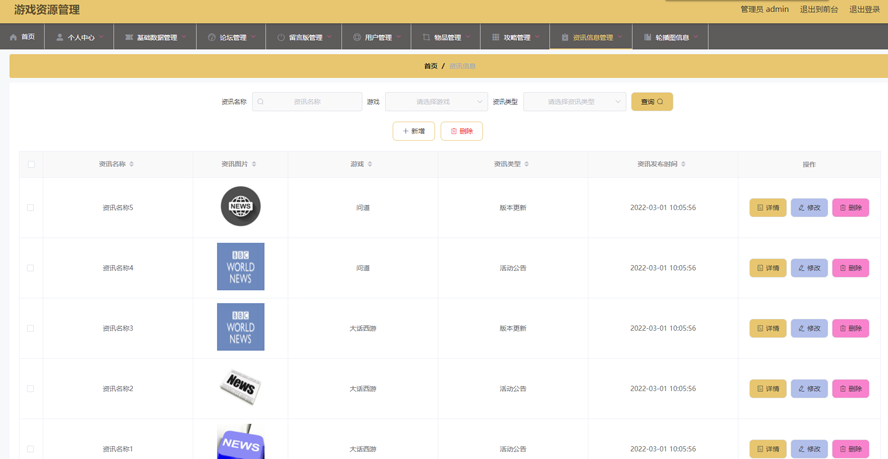Open the globe NEWS image of 资讯名称5
The image size is (888, 459).
241,206
